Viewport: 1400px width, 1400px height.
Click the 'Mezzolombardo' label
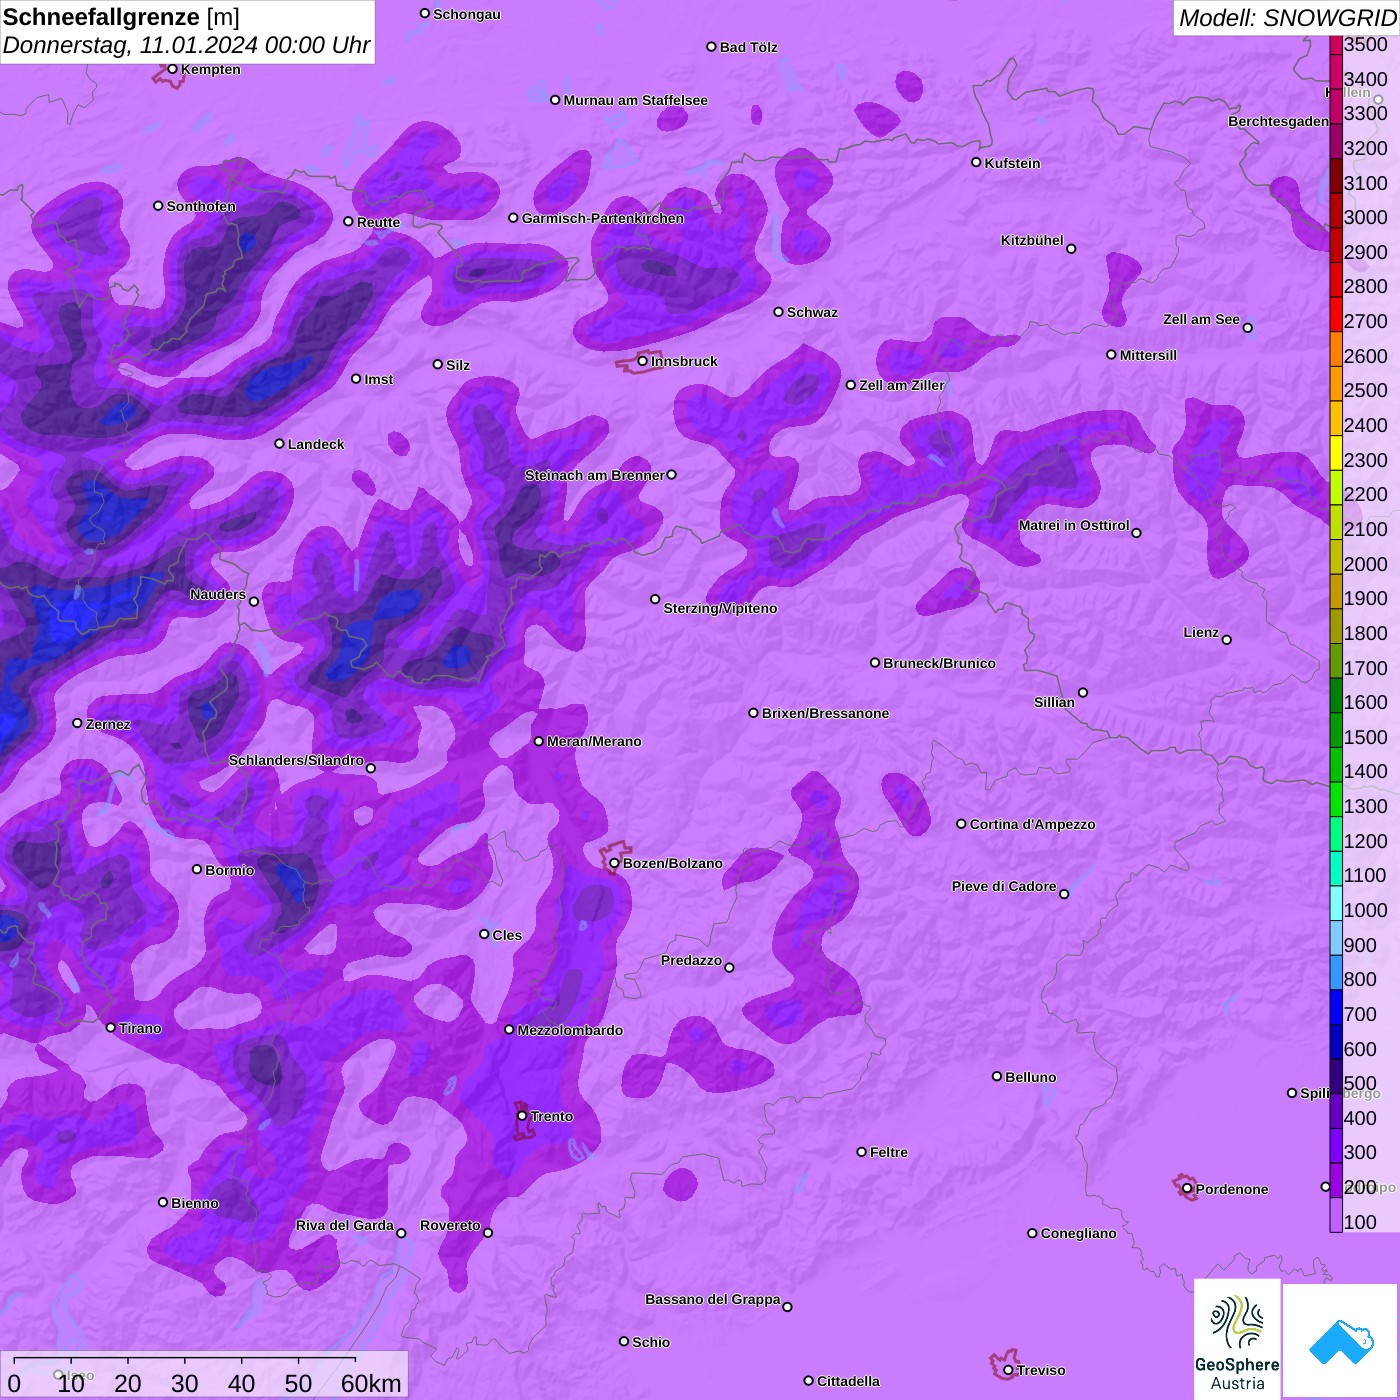tap(570, 1030)
